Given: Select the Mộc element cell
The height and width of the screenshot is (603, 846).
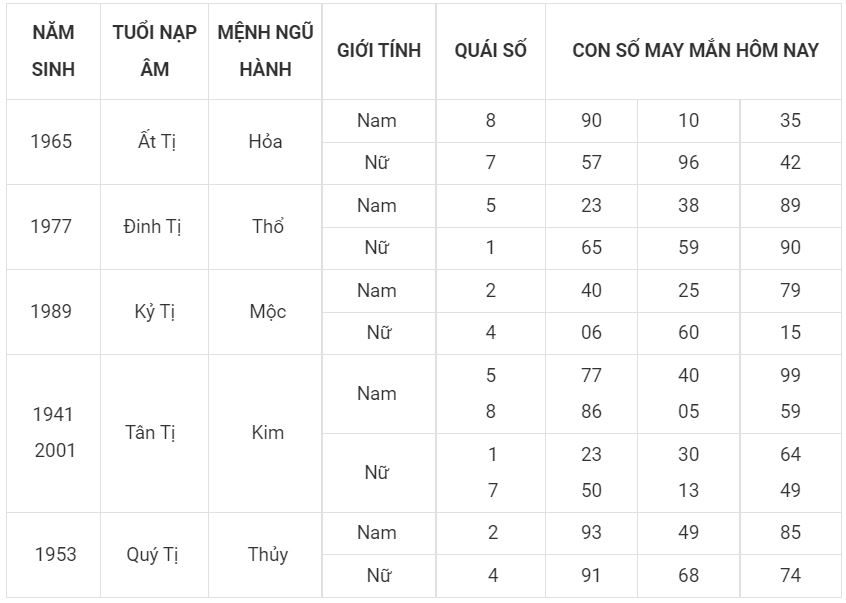Looking at the screenshot, I should [x=265, y=312].
